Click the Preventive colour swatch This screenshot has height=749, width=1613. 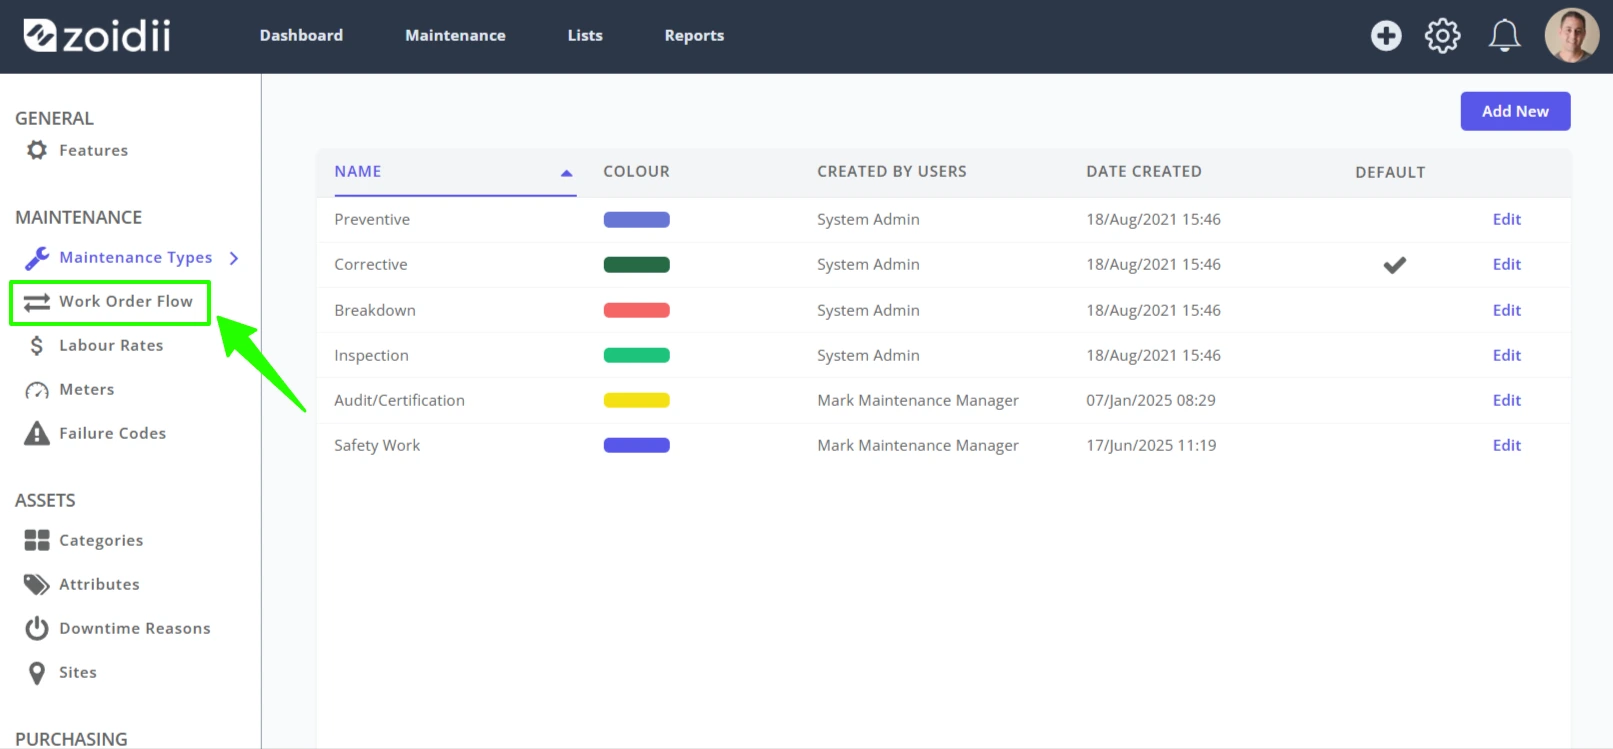tap(636, 220)
